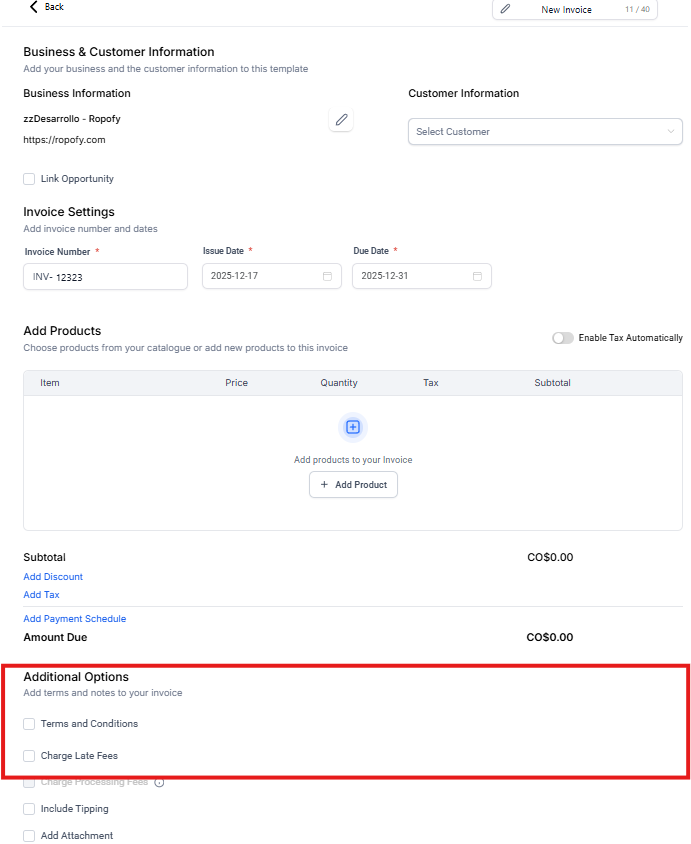The width and height of the screenshot is (691, 844).
Task: Click the Add Tax link
Action: click(41, 595)
